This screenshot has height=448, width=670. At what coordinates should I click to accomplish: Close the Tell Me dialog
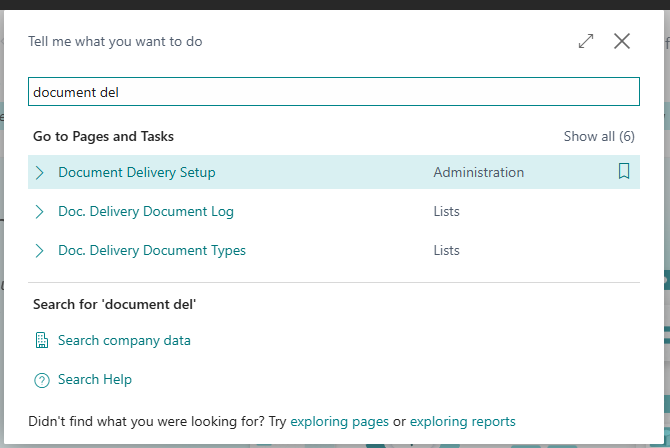622,41
